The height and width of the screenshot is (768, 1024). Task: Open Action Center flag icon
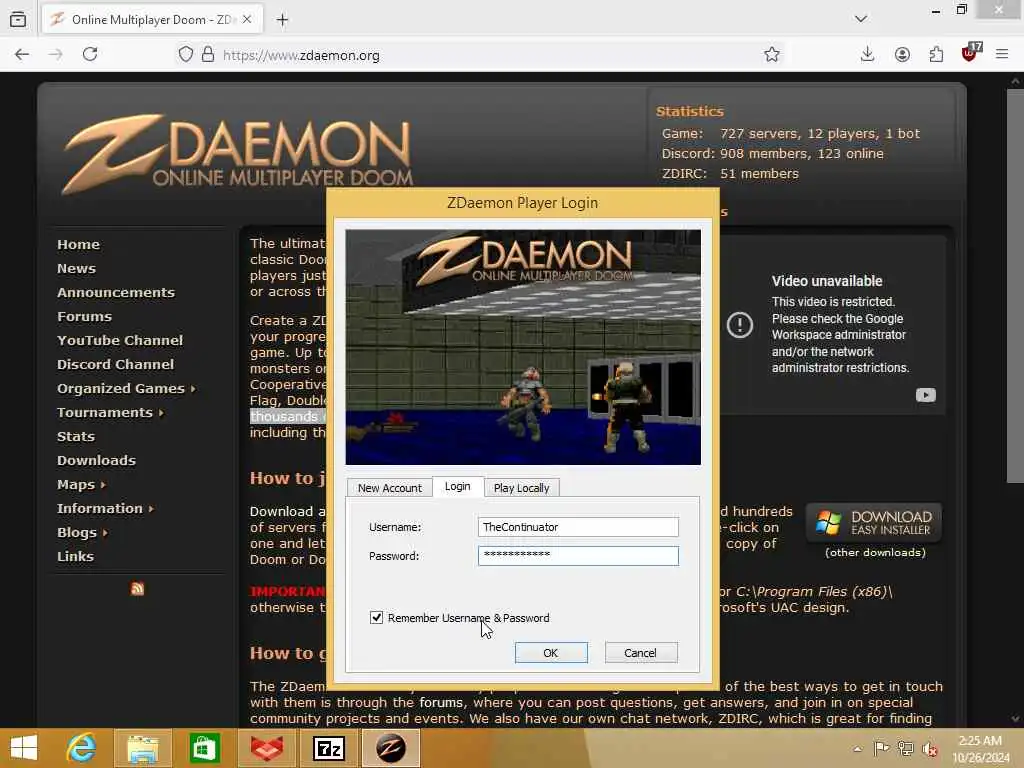tap(881, 748)
